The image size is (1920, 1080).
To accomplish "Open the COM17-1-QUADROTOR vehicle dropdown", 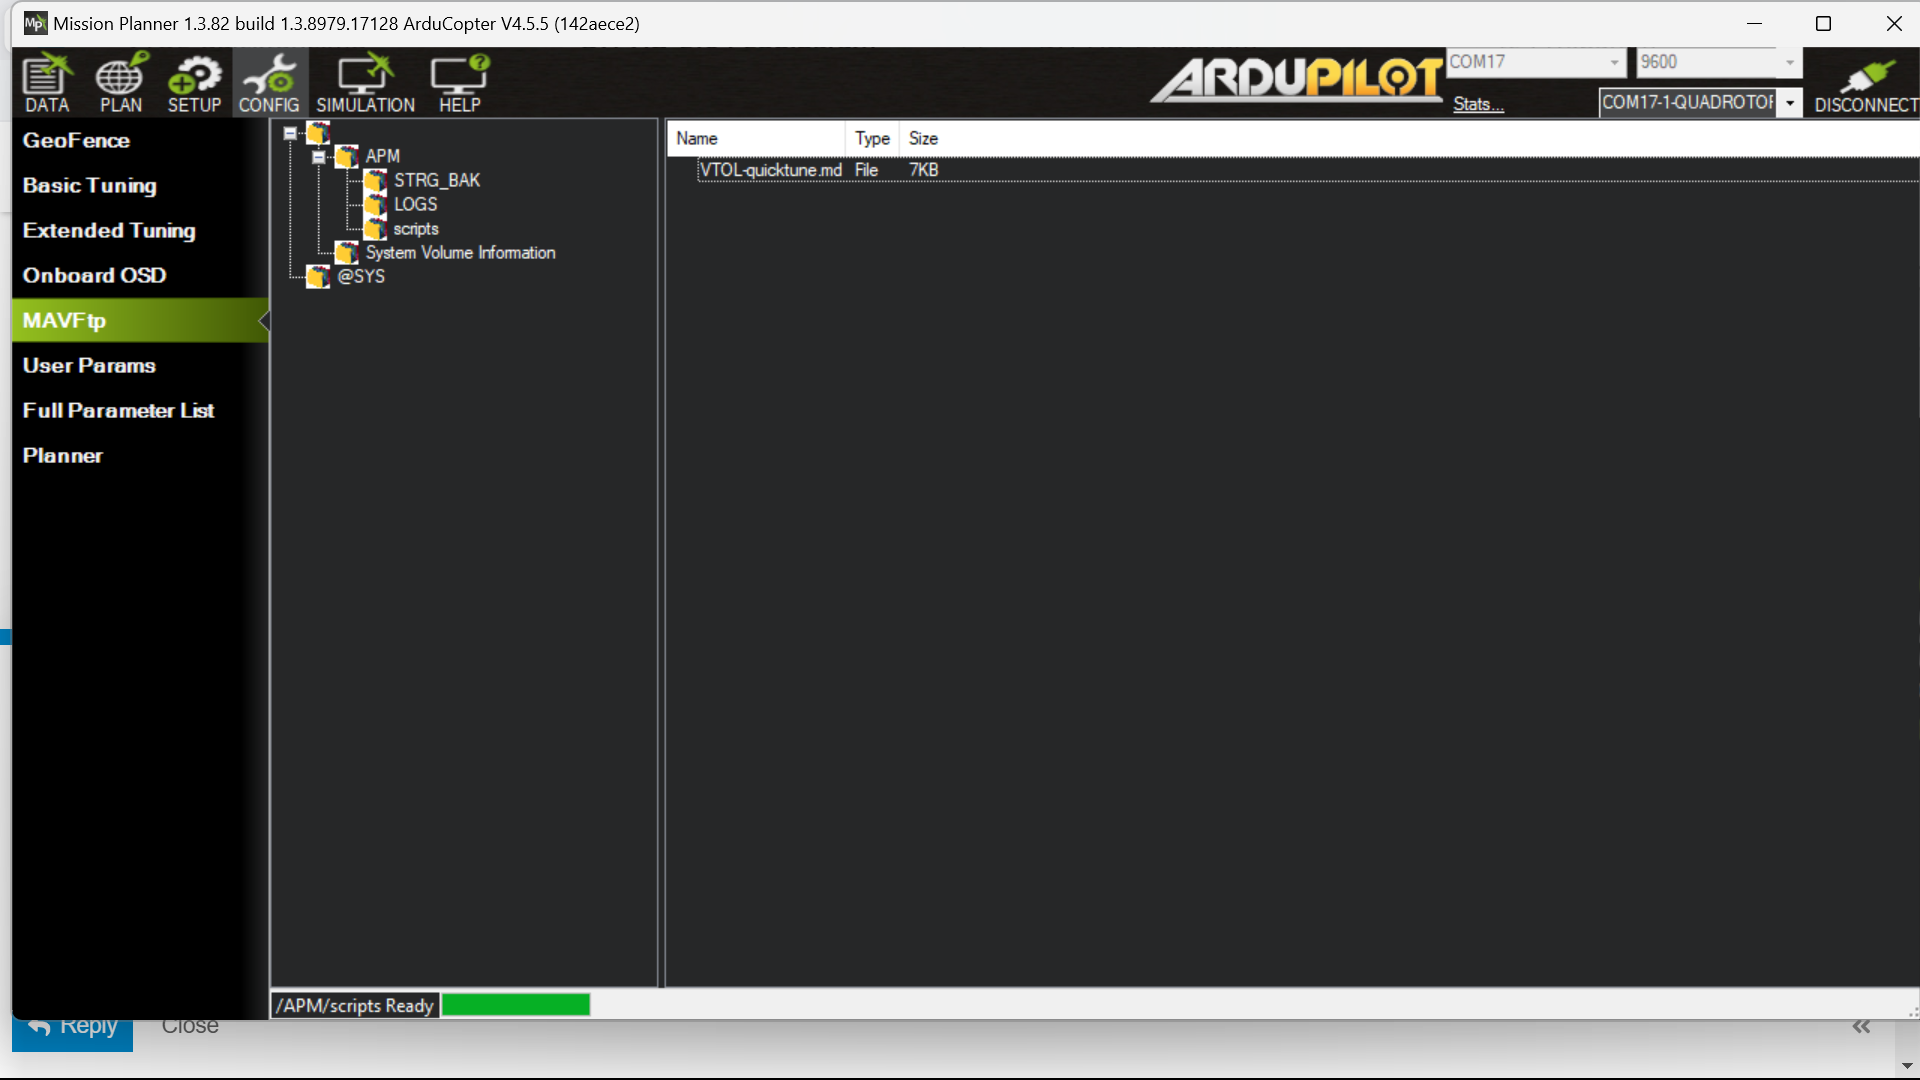I will (1790, 103).
